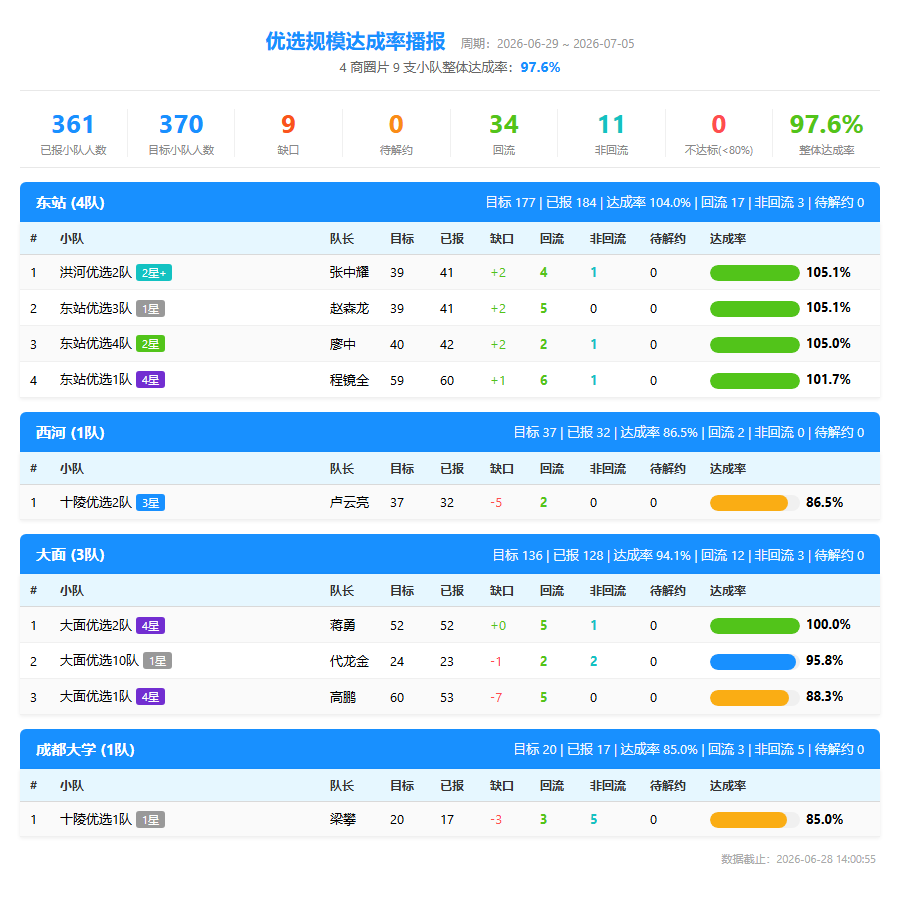Image resolution: width=900 pixels, height=898 pixels.
Task: Click the 十陵优选2队 orange progress bar
Action: point(754,503)
